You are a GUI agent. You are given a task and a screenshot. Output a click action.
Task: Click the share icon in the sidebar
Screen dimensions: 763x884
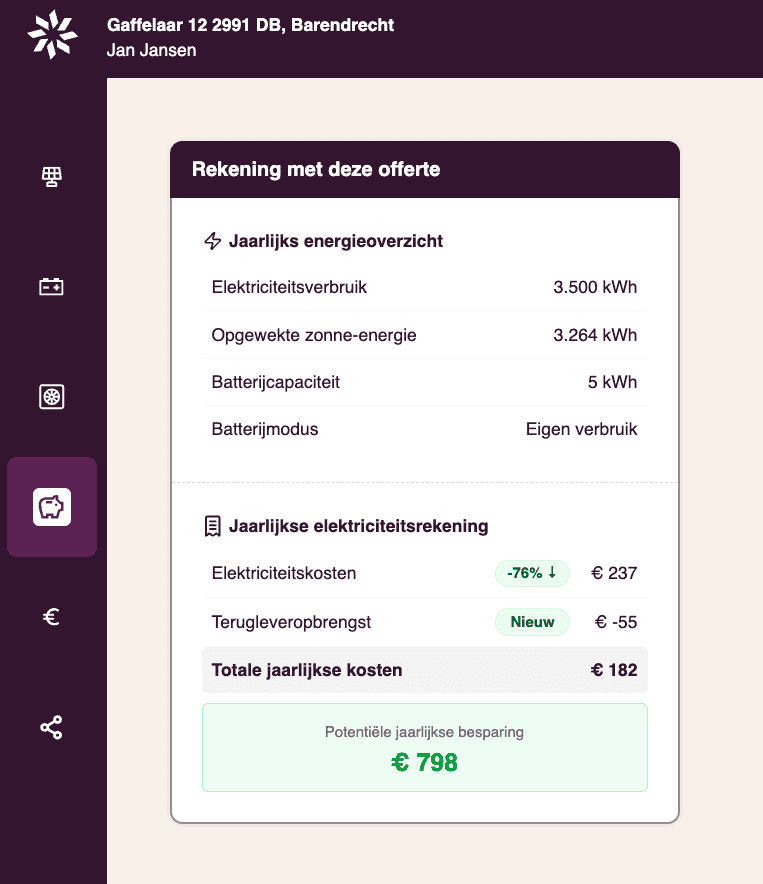[x=51, y=727]
